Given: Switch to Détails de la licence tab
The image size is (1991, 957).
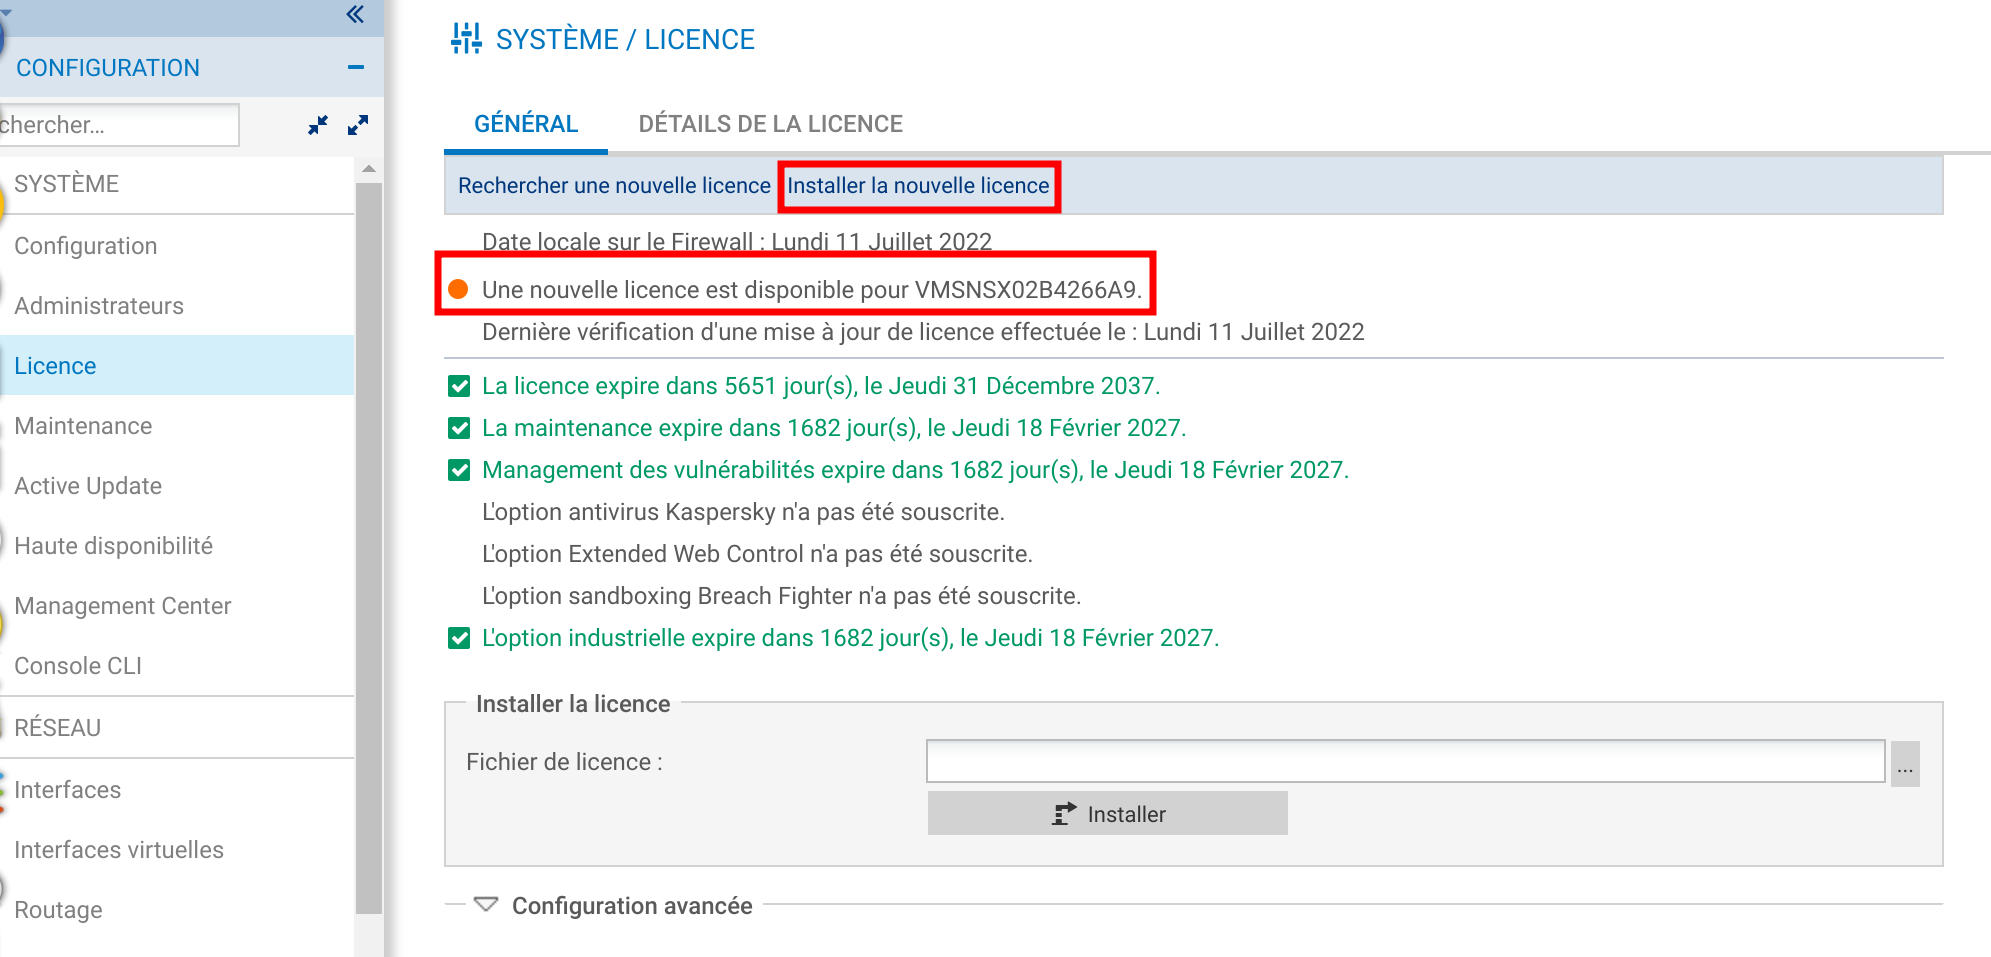Looking at the screenshot, I should click(x=770, y=124).
